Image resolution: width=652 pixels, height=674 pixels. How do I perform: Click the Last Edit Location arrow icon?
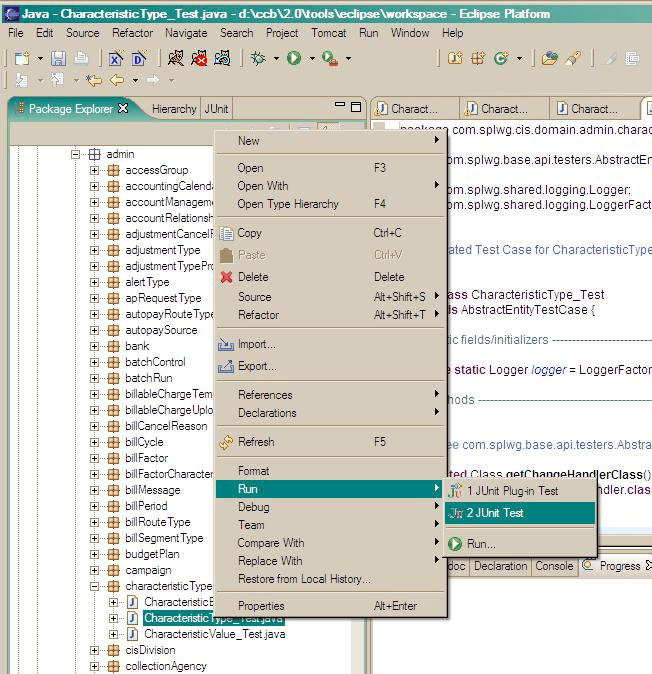coord(94,80)
